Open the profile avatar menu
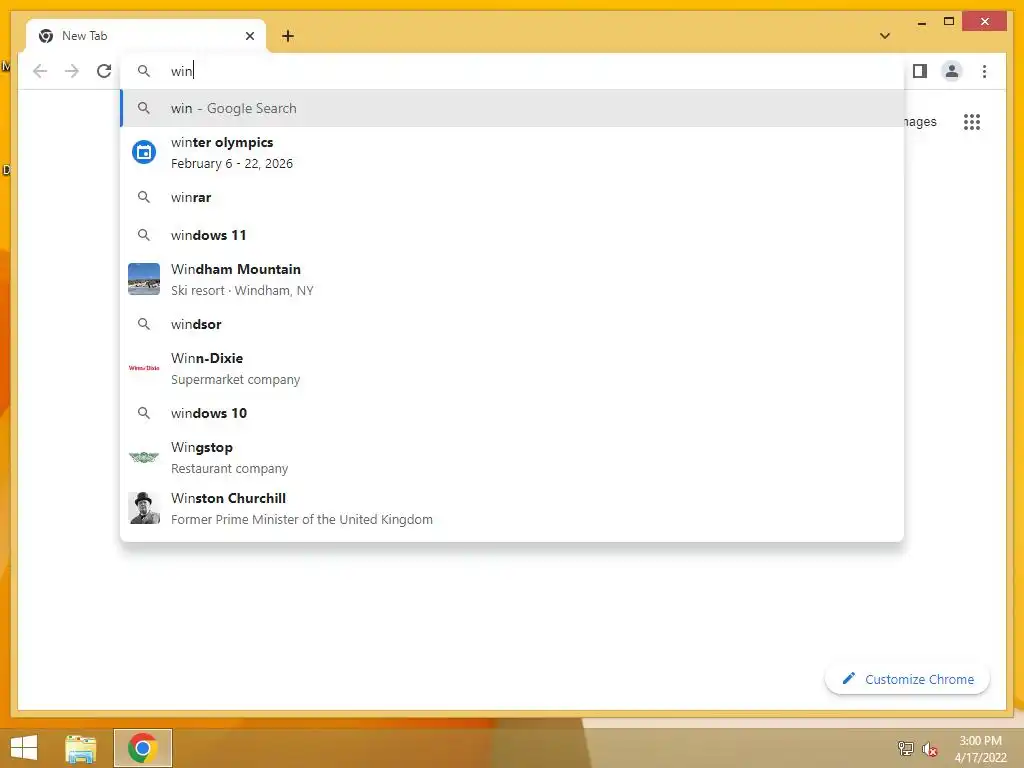This screenshot has height=768, width=1024. click(x=952, y=71)
